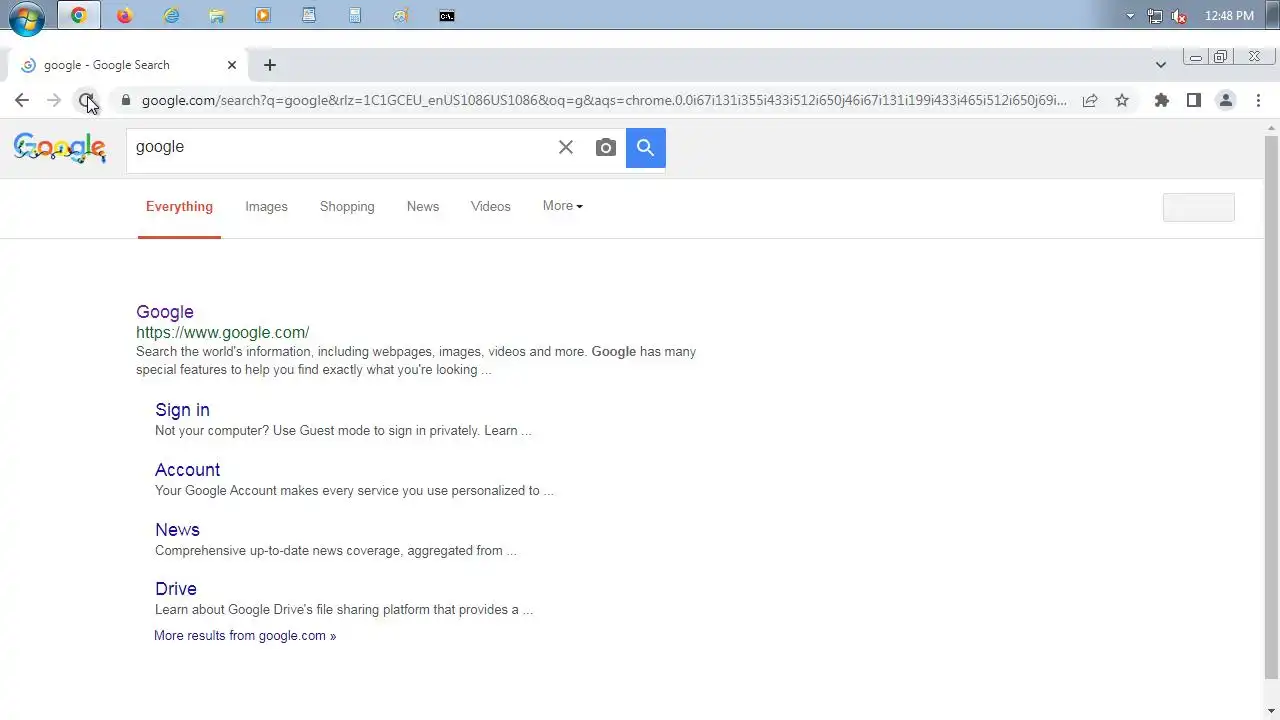Expand the More dropdown
Screen dimensions: 1280x720
(563, 206)
